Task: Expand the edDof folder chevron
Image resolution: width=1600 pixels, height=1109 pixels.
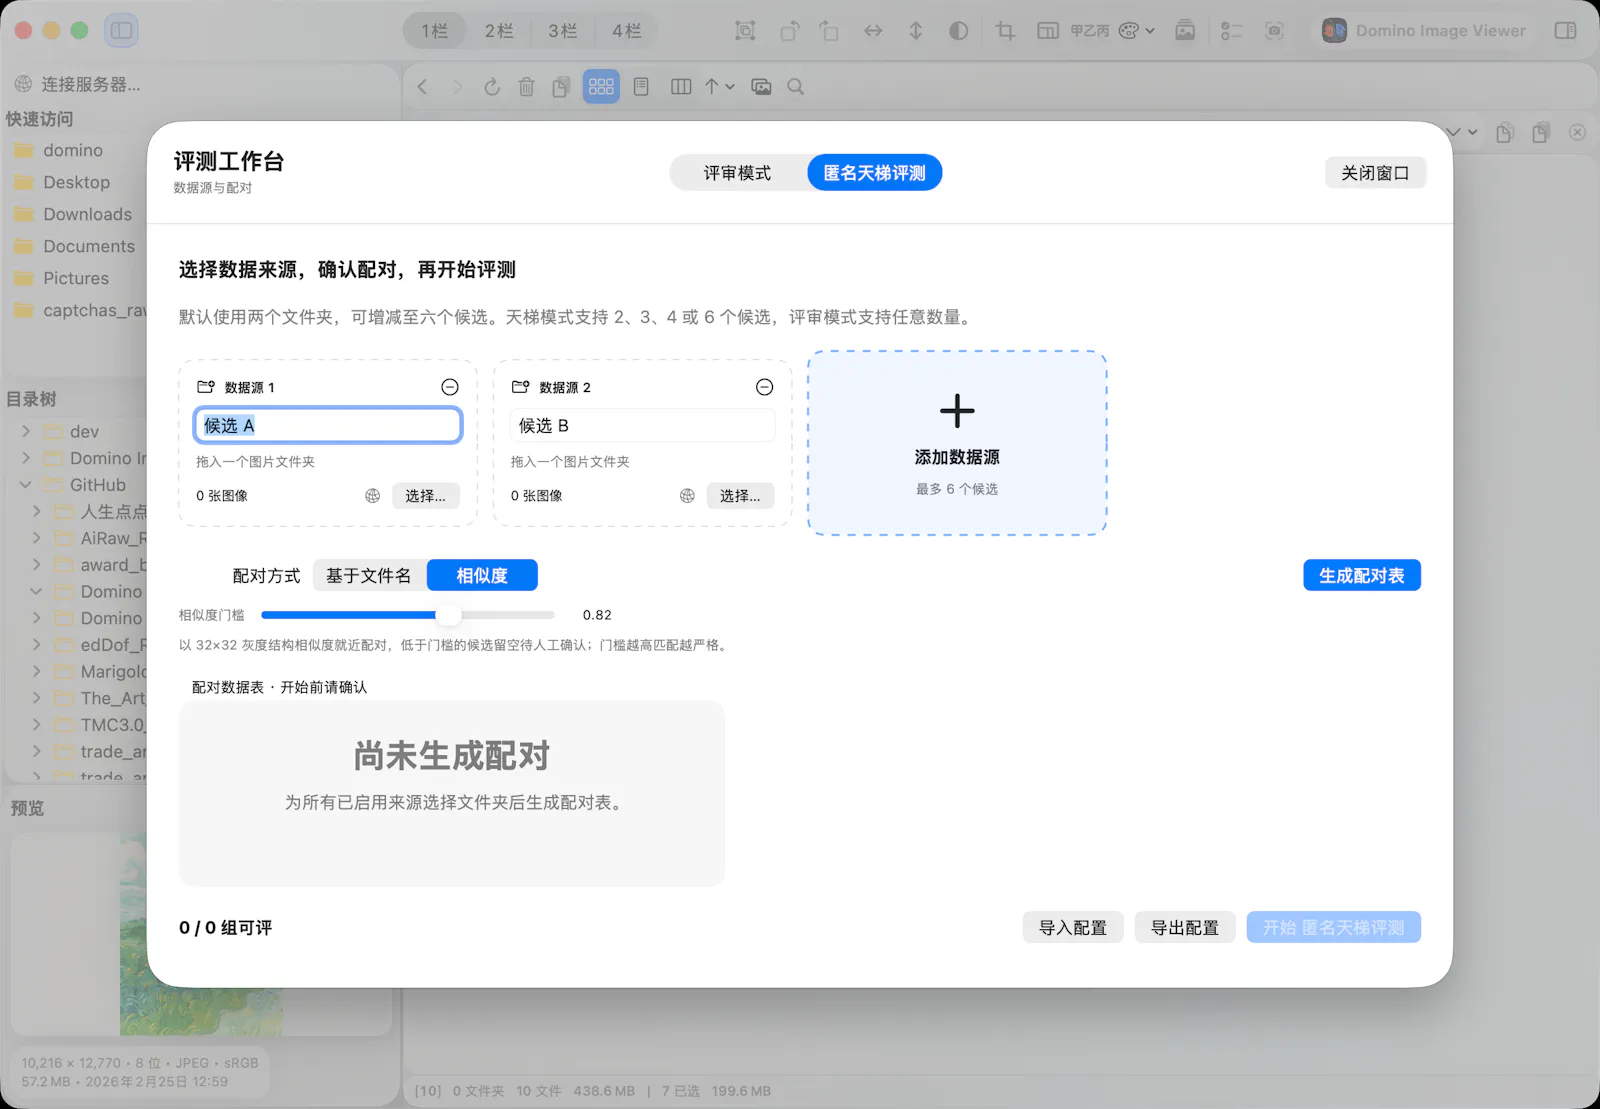Action: (x=37, y=645)
